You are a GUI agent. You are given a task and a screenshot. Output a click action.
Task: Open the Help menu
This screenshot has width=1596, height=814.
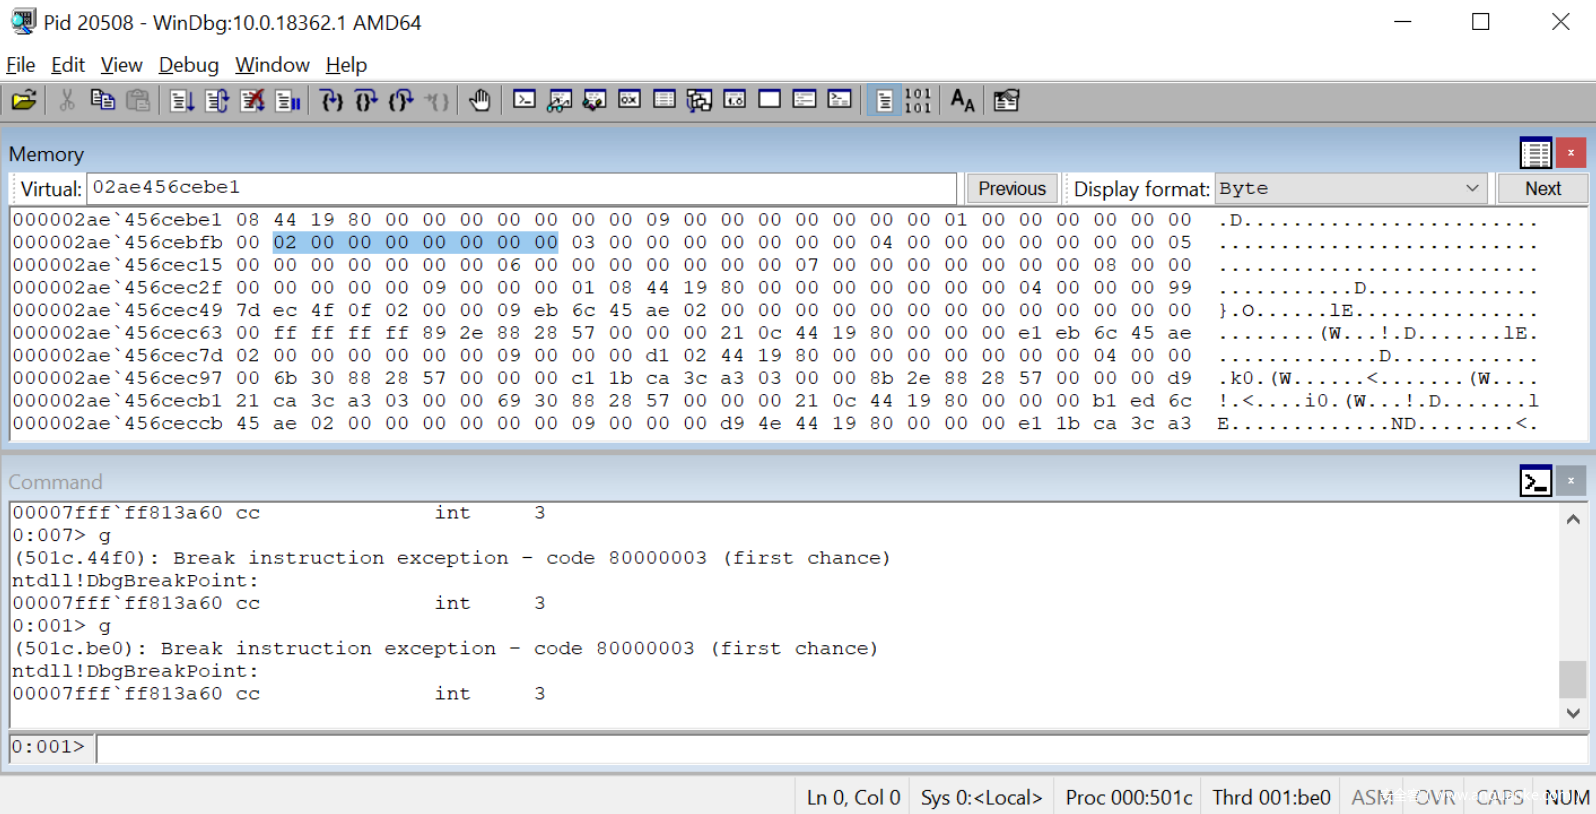click(347, 65)
